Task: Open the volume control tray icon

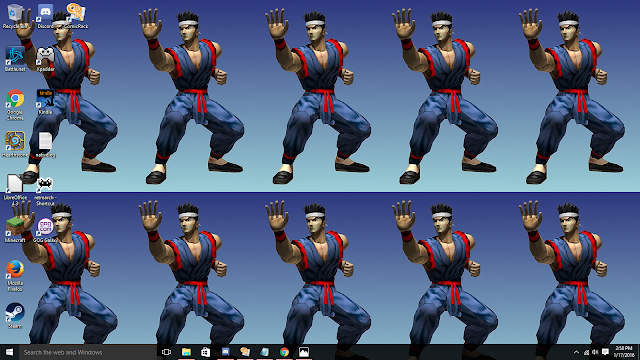Action: click(596, 352)
